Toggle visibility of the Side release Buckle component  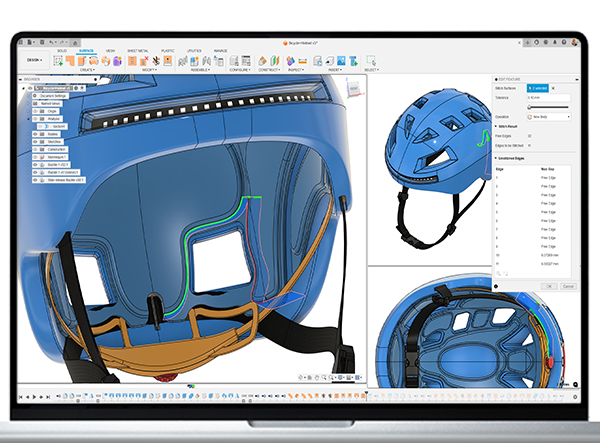tap(35, 180)
